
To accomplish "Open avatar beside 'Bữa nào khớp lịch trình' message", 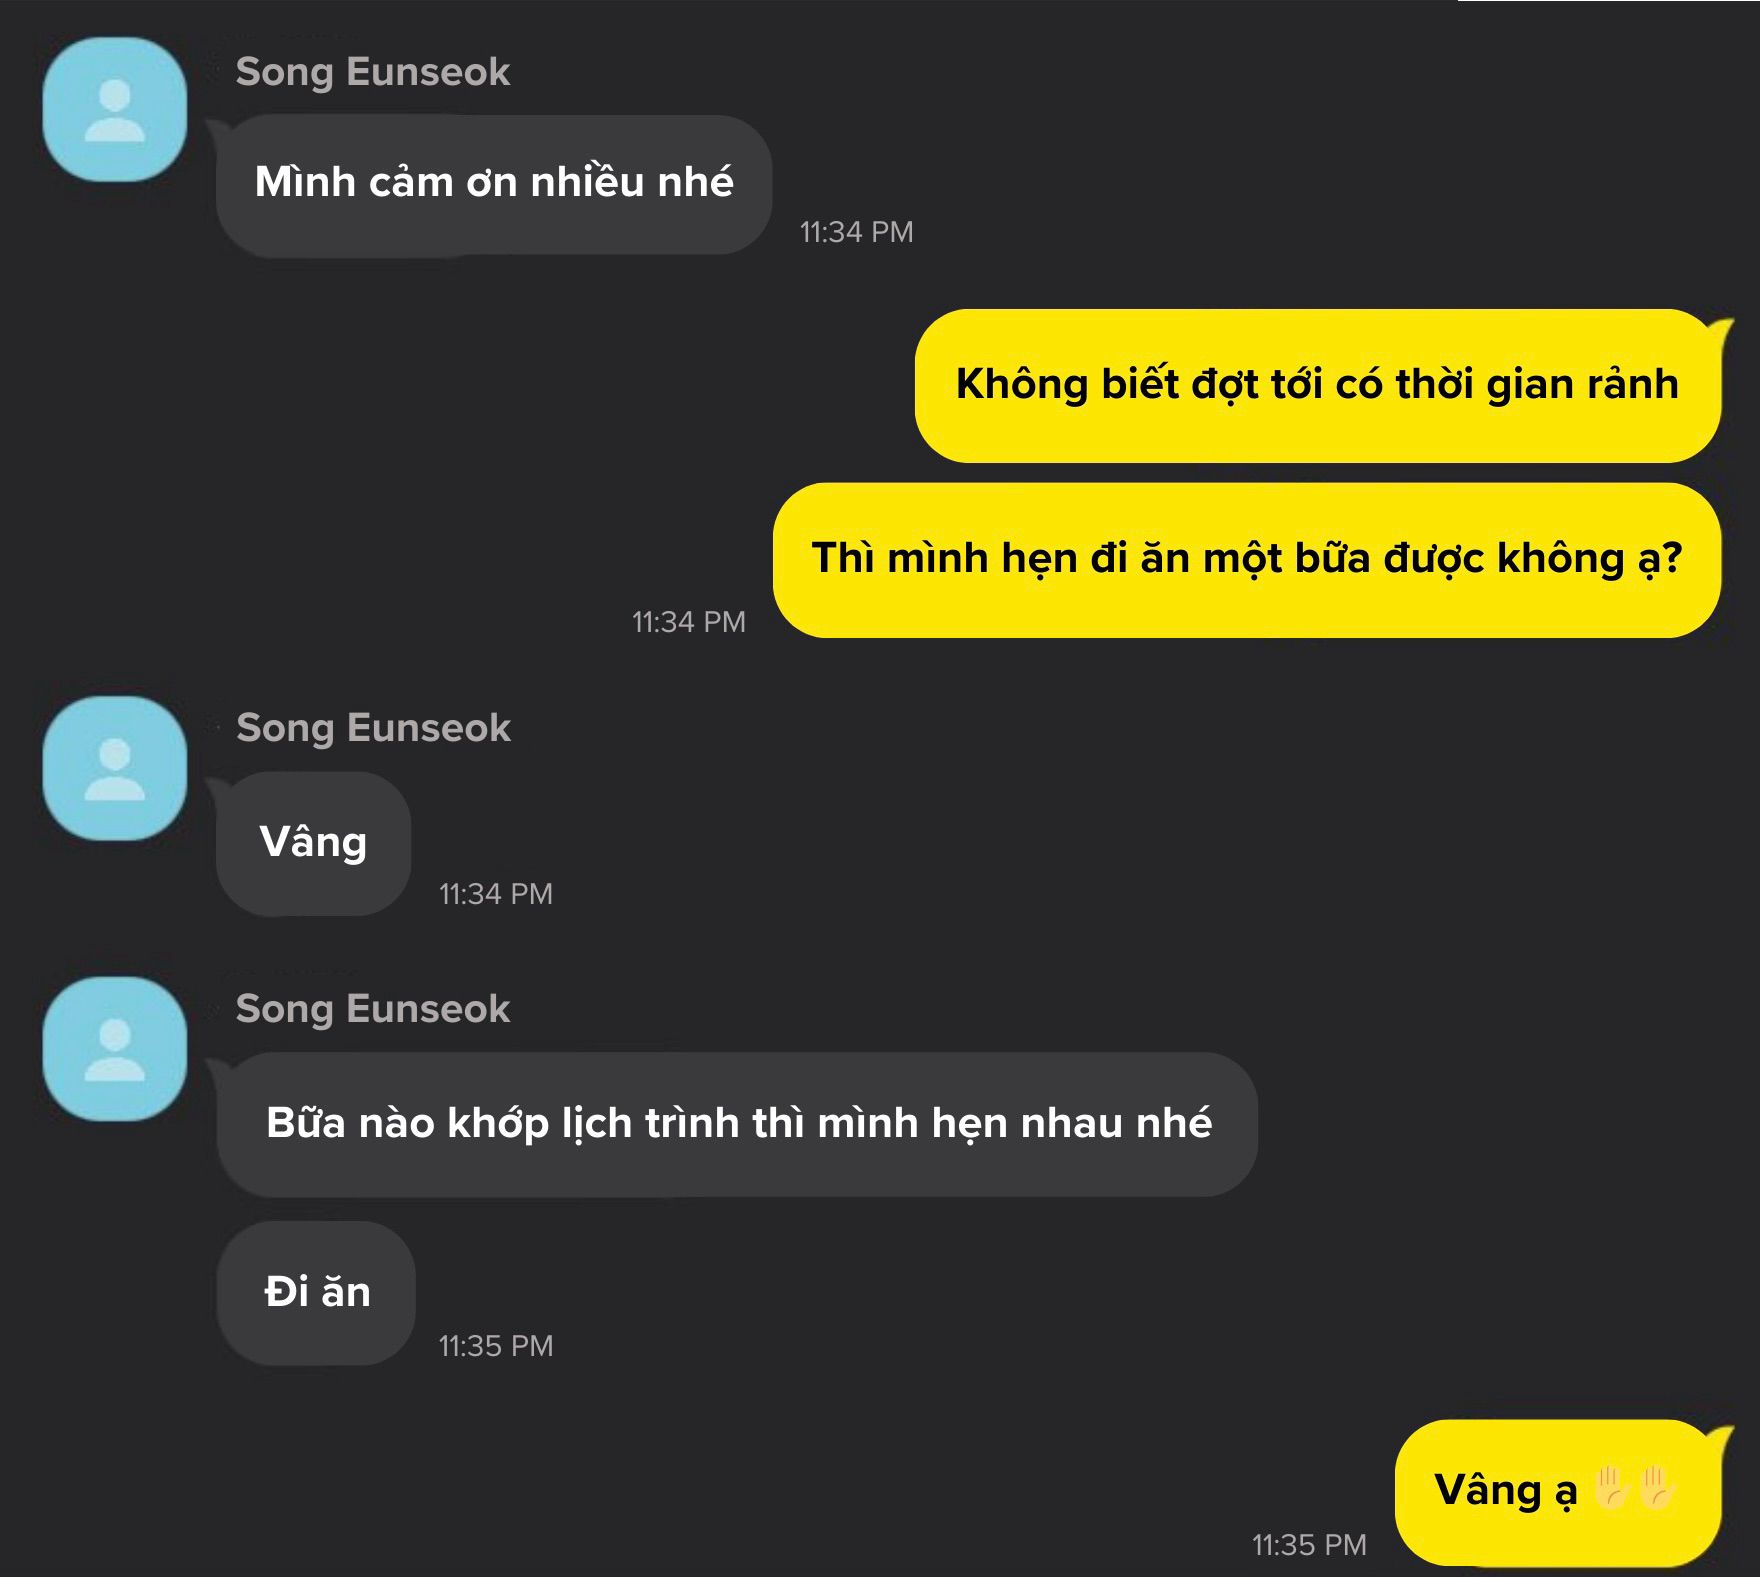I will 115,1049.
